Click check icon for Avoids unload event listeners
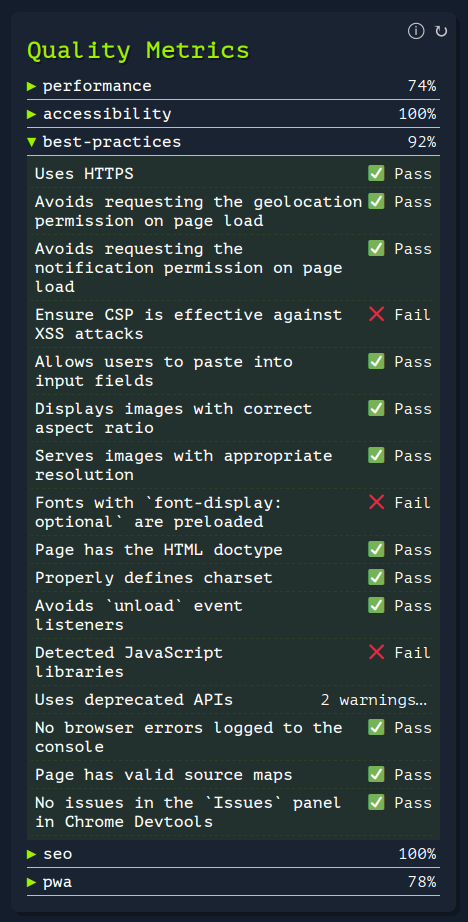This screenshot has height=922, width=468. 376,606
